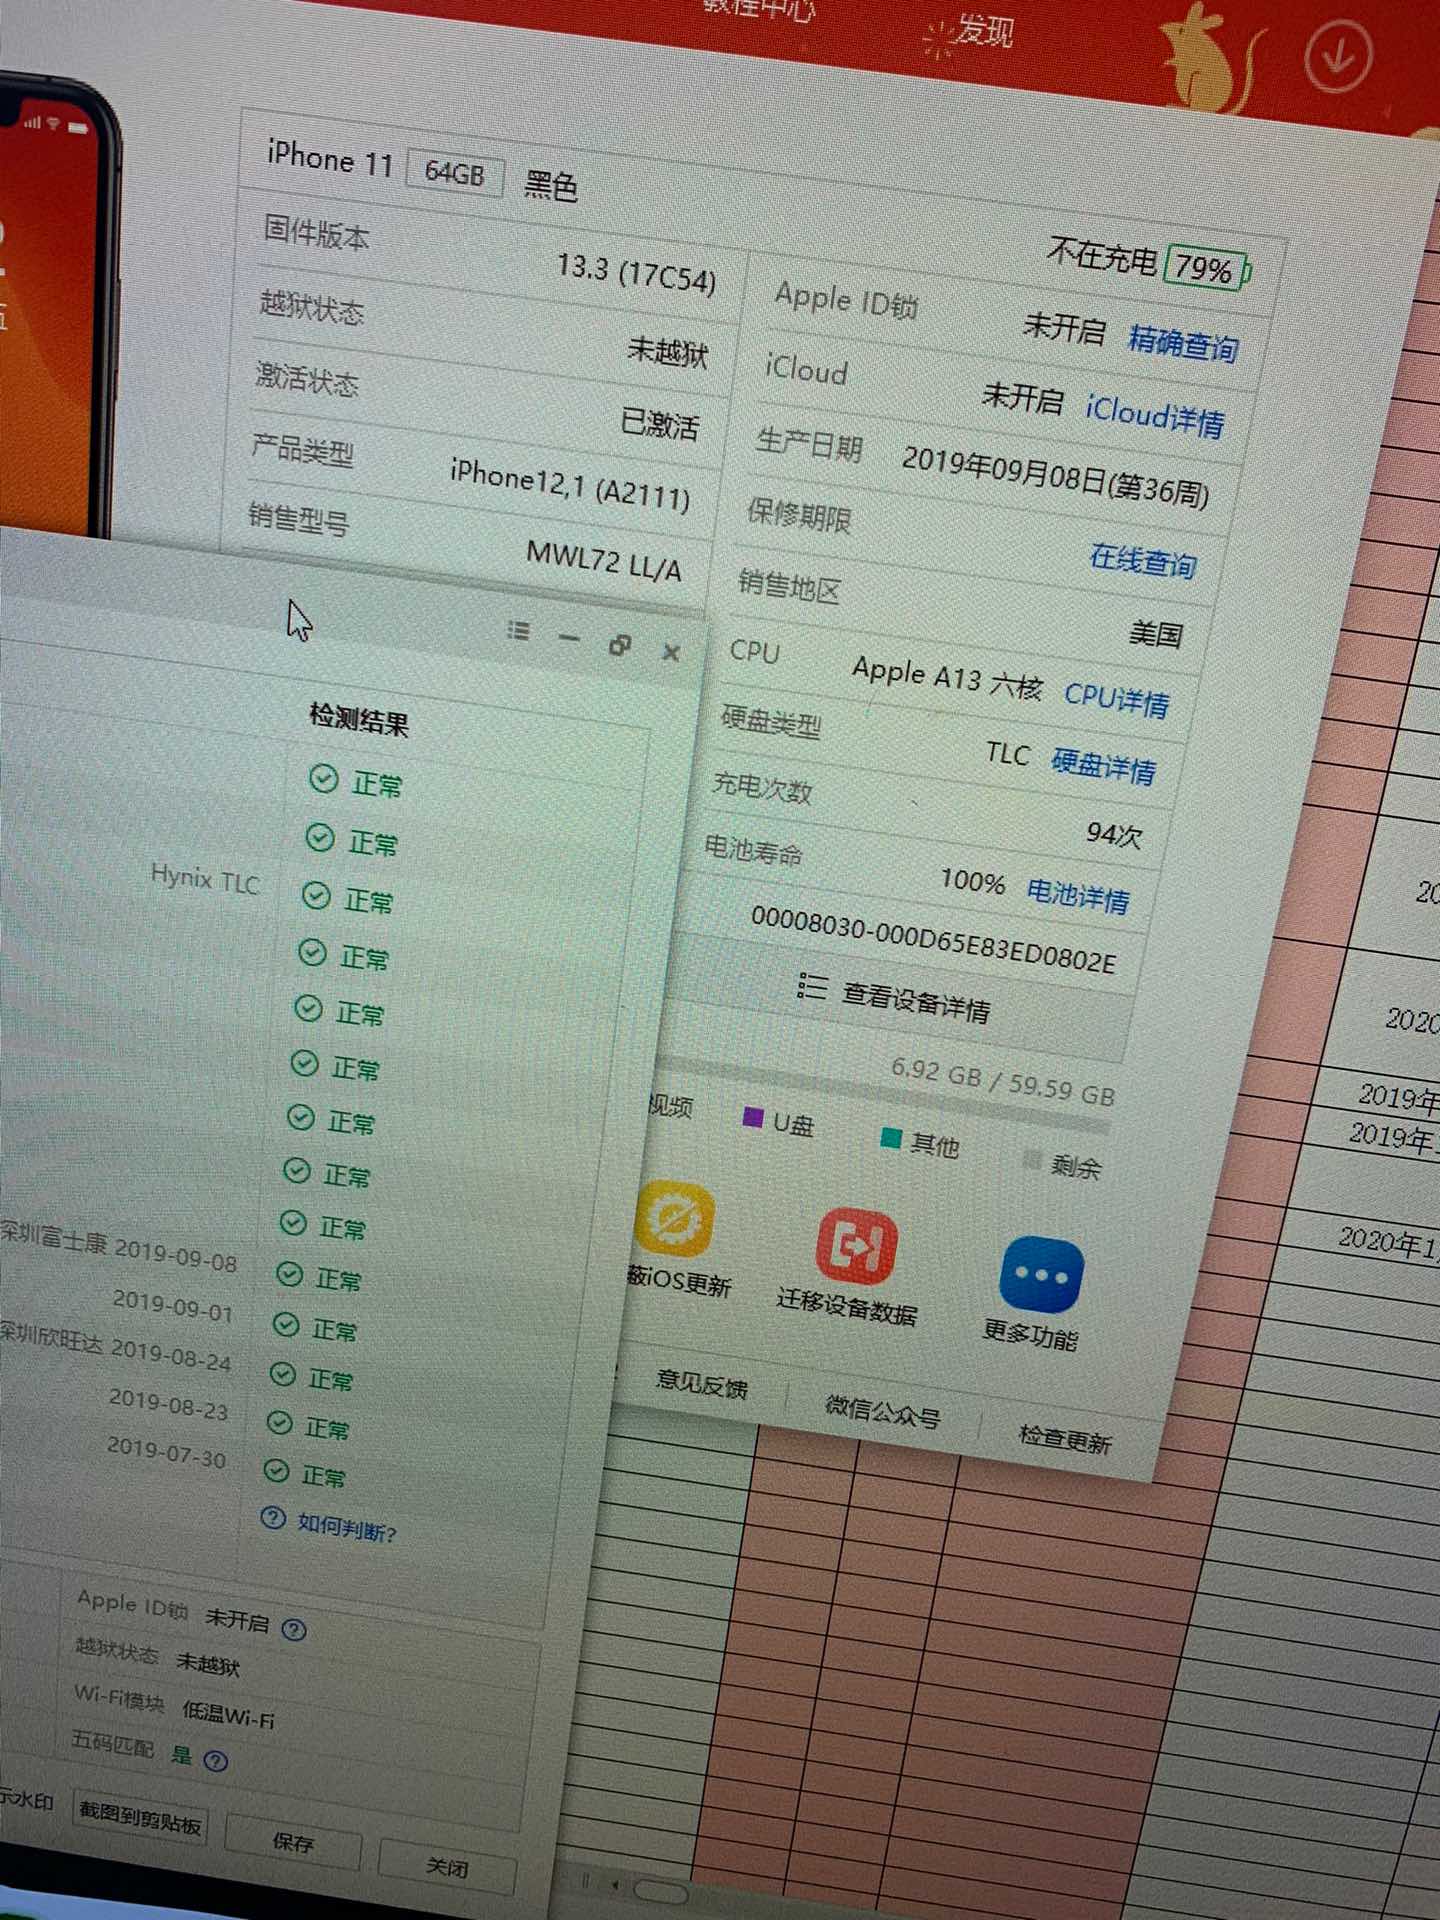Click the Apple ID锁 help question icon
The image size is (1440, 1920).
(x=293, y=1629)
